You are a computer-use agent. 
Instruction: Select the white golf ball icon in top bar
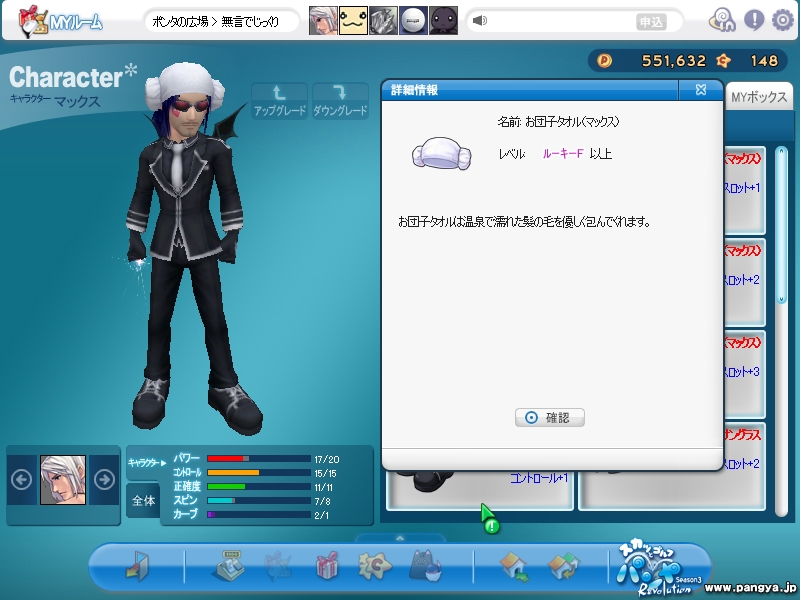(413, 20)
